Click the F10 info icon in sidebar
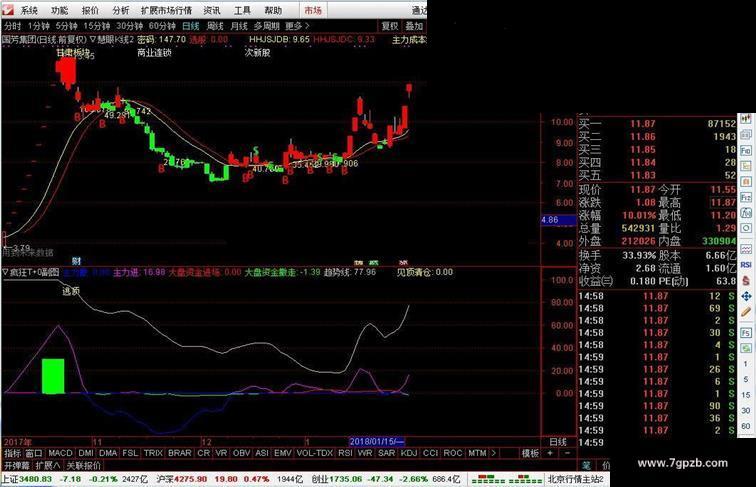 point(746,150)
